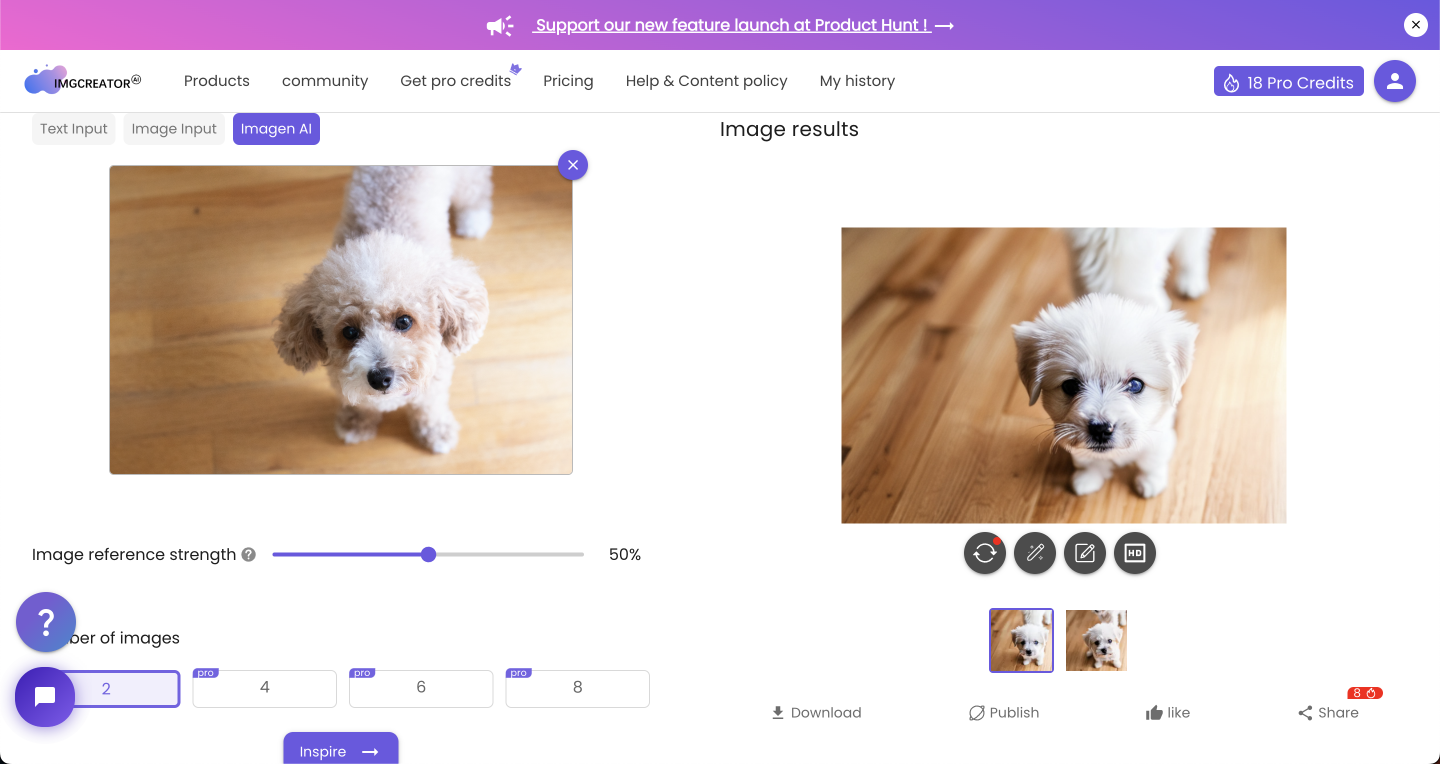
Task: Click the HD upscale icon
Action: [1134, 553]
